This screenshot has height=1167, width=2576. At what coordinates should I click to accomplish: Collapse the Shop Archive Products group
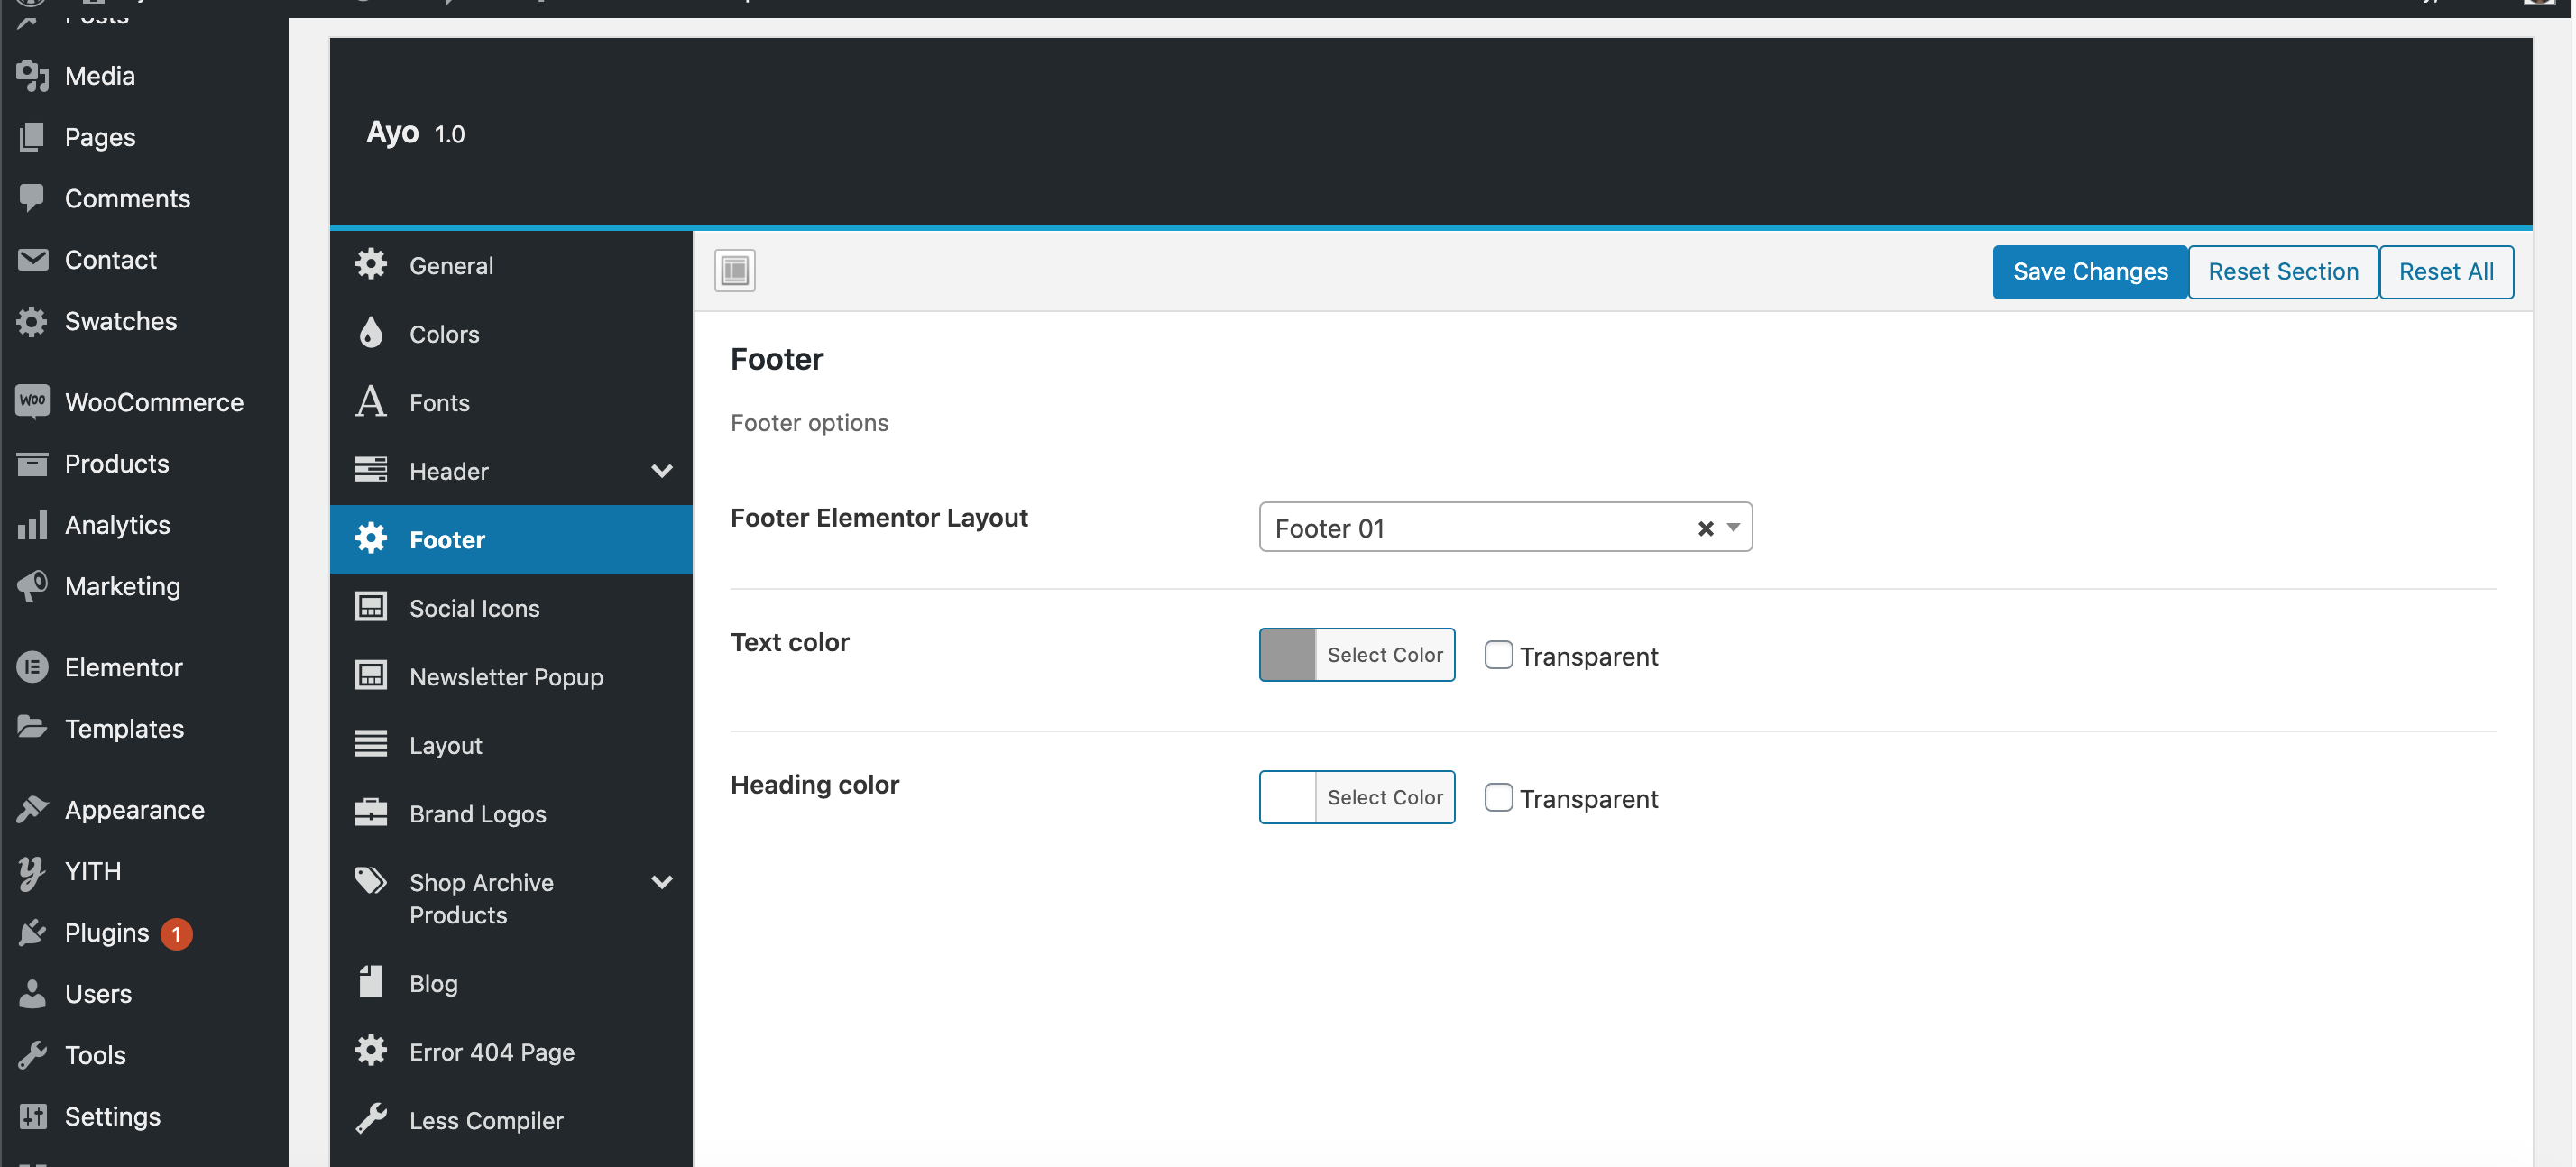click(x=662, y=882)
